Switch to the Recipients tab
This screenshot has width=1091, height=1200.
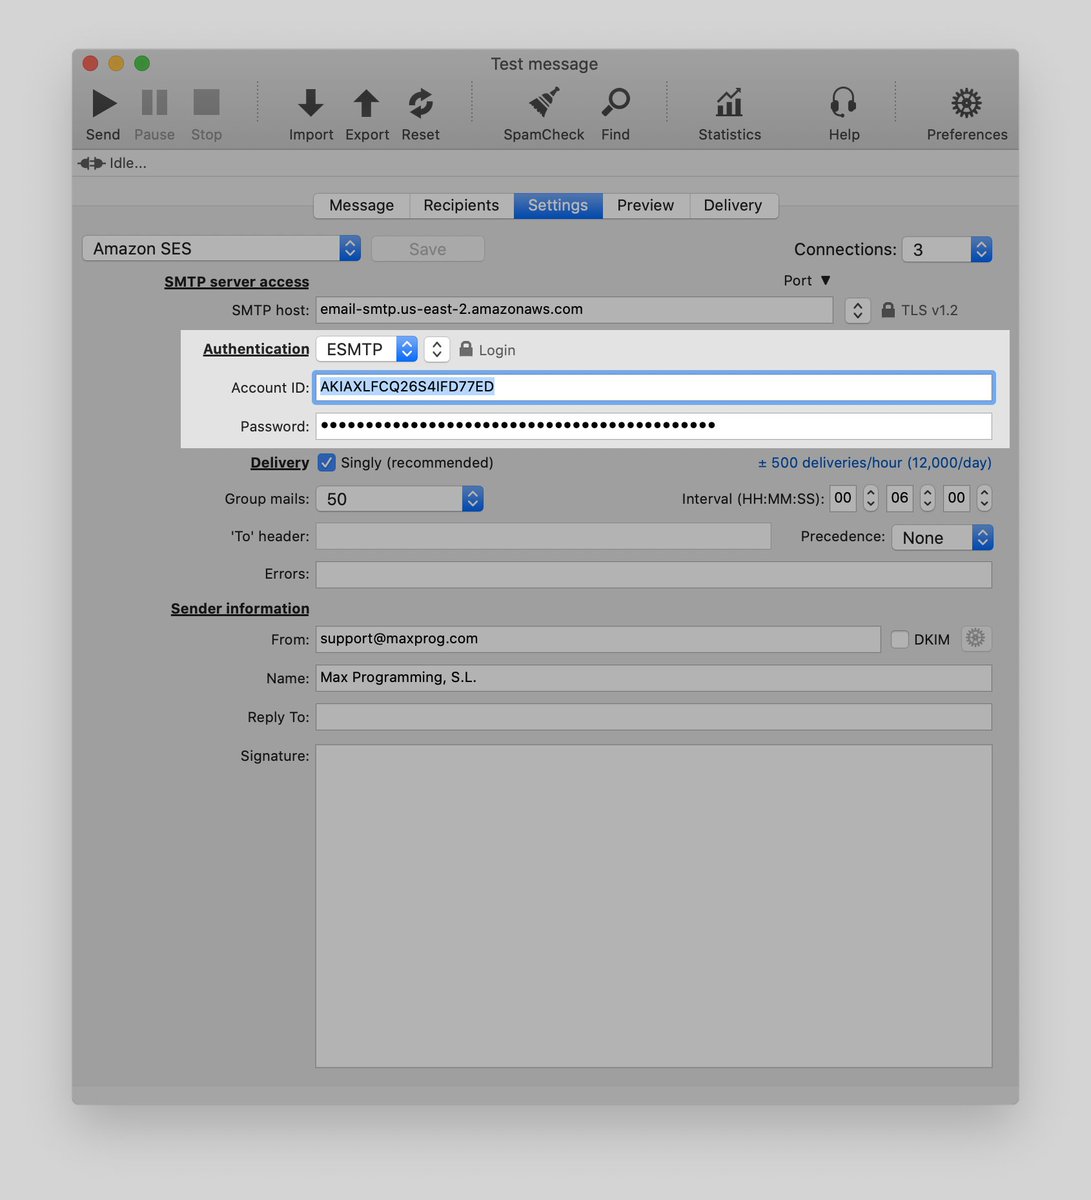click(461, 205)
